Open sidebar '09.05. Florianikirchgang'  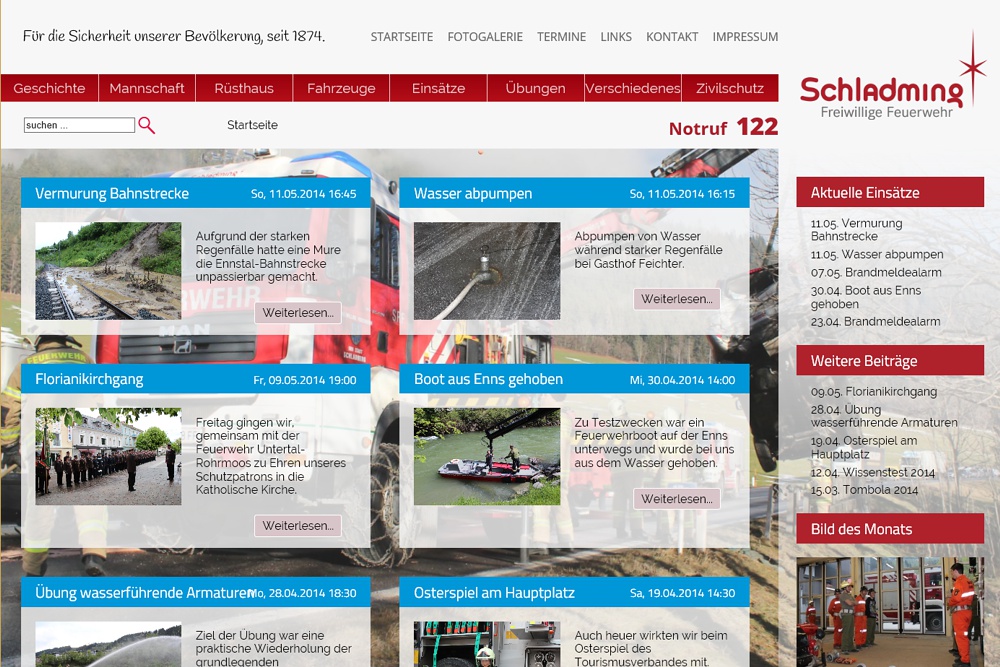tap(874, 392)
